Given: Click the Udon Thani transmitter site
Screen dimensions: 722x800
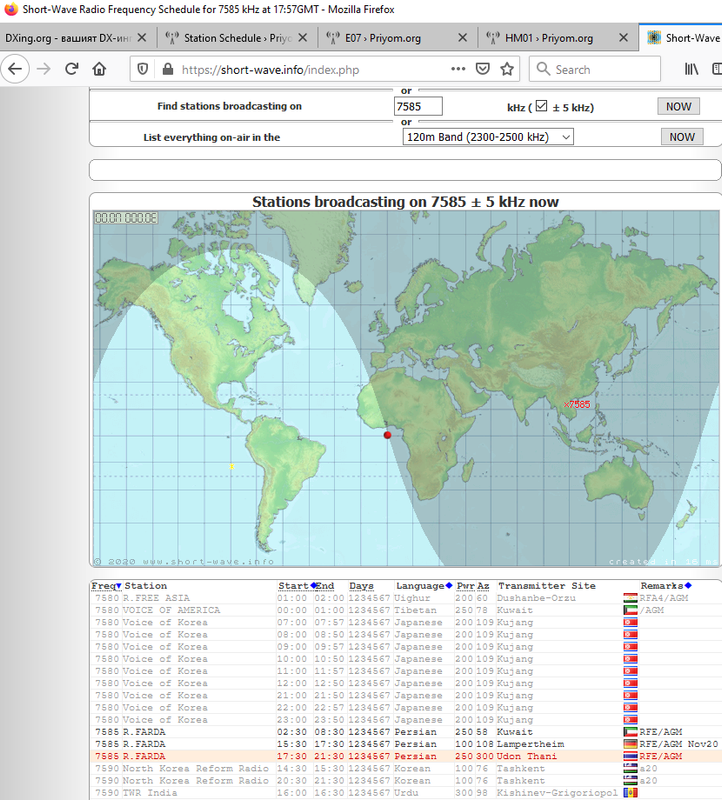Looking at the screenshot, I should coord(527,757).
